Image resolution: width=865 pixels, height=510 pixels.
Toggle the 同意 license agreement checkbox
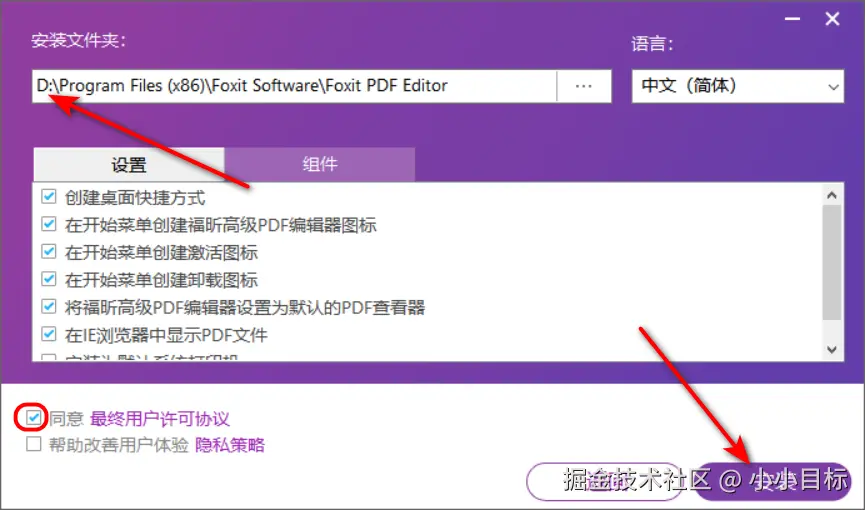tap(34, 418)
